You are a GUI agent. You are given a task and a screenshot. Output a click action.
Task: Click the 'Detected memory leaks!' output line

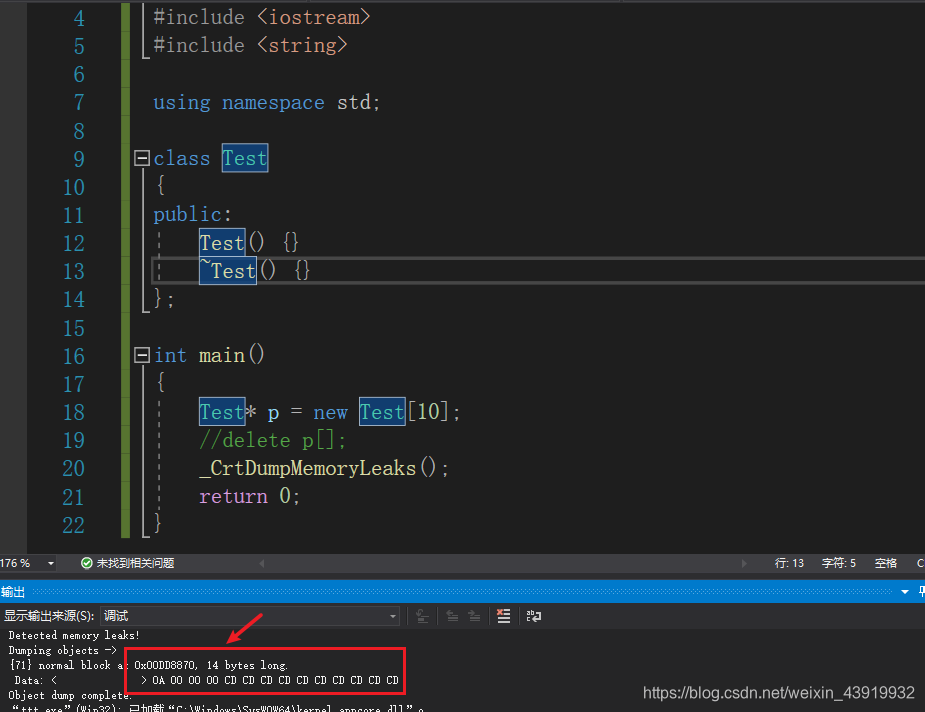pos(74,635)
